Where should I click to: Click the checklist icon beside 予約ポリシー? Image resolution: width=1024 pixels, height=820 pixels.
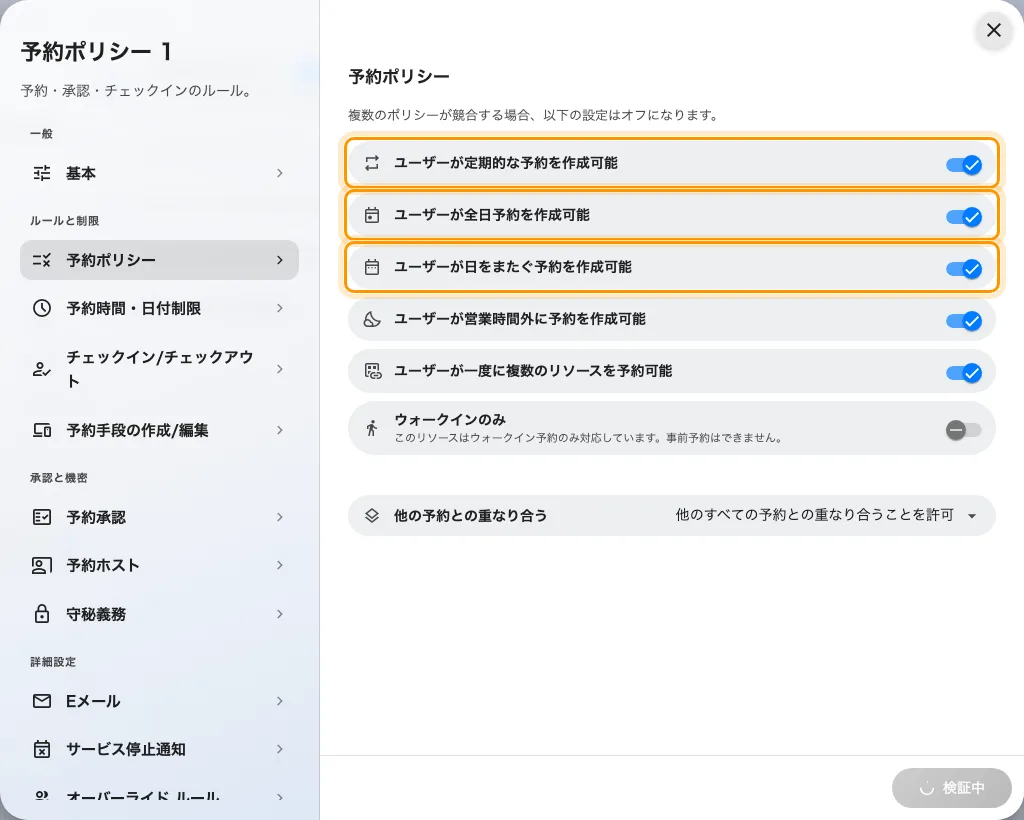tap(42, 260)
